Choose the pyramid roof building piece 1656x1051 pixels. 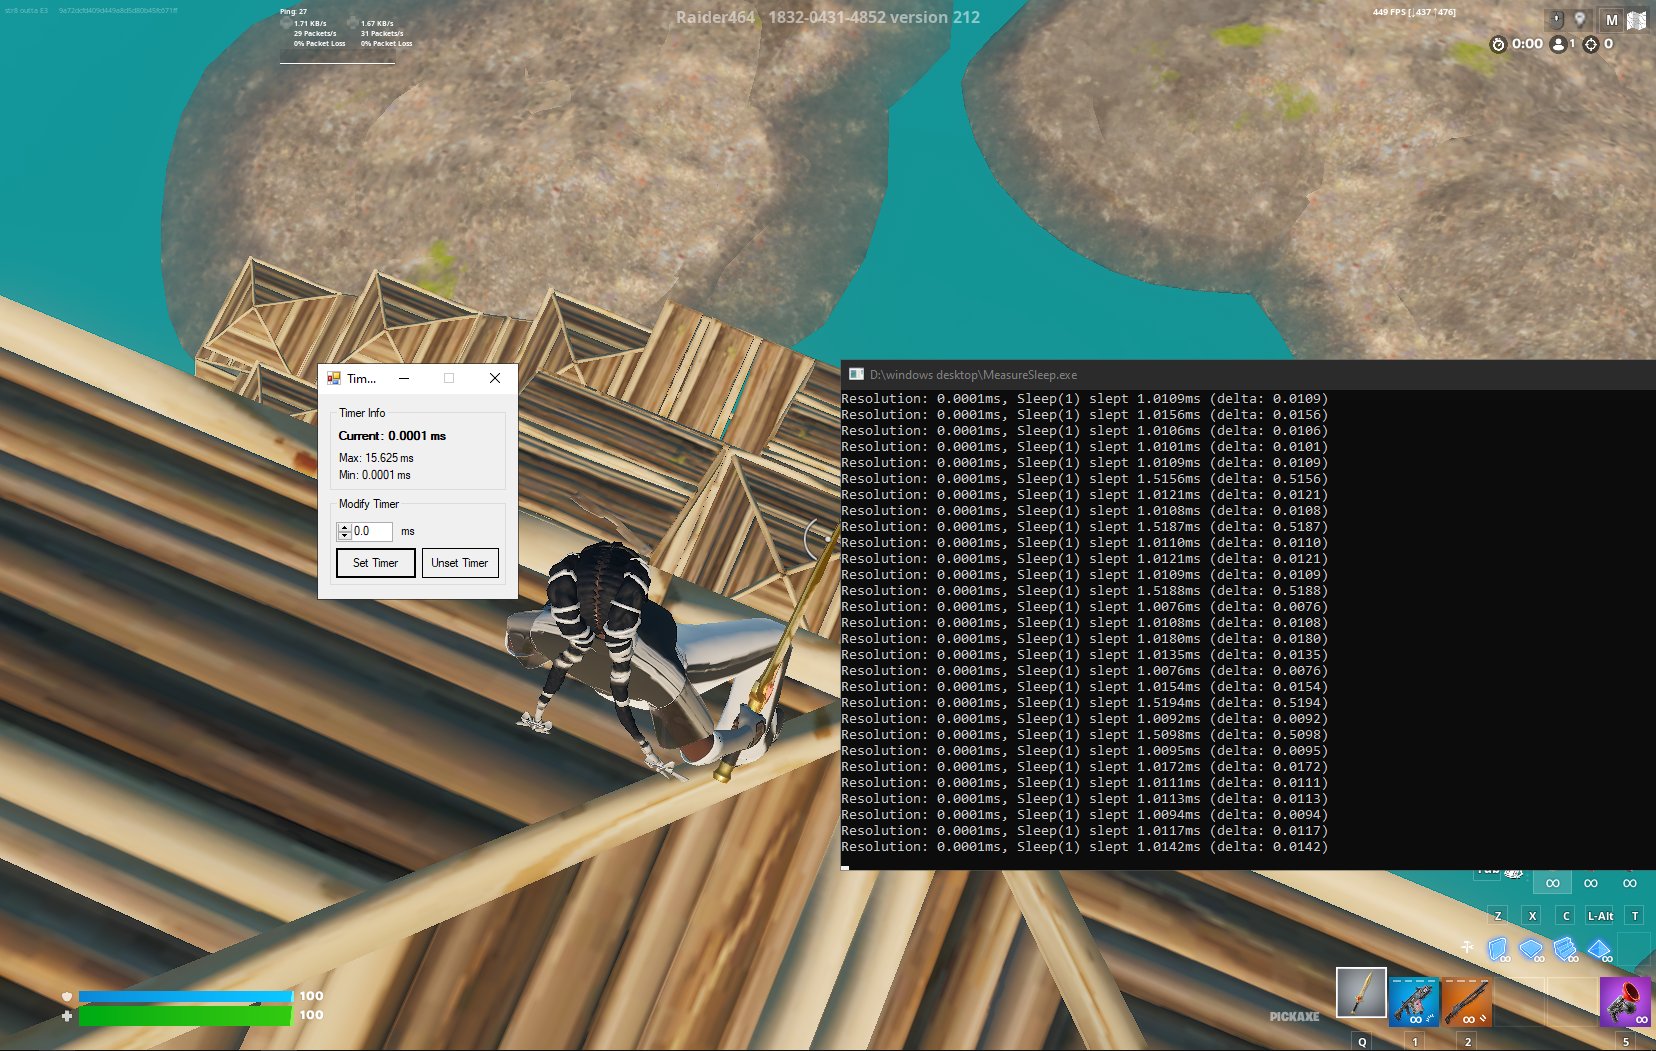[1600, 948]
